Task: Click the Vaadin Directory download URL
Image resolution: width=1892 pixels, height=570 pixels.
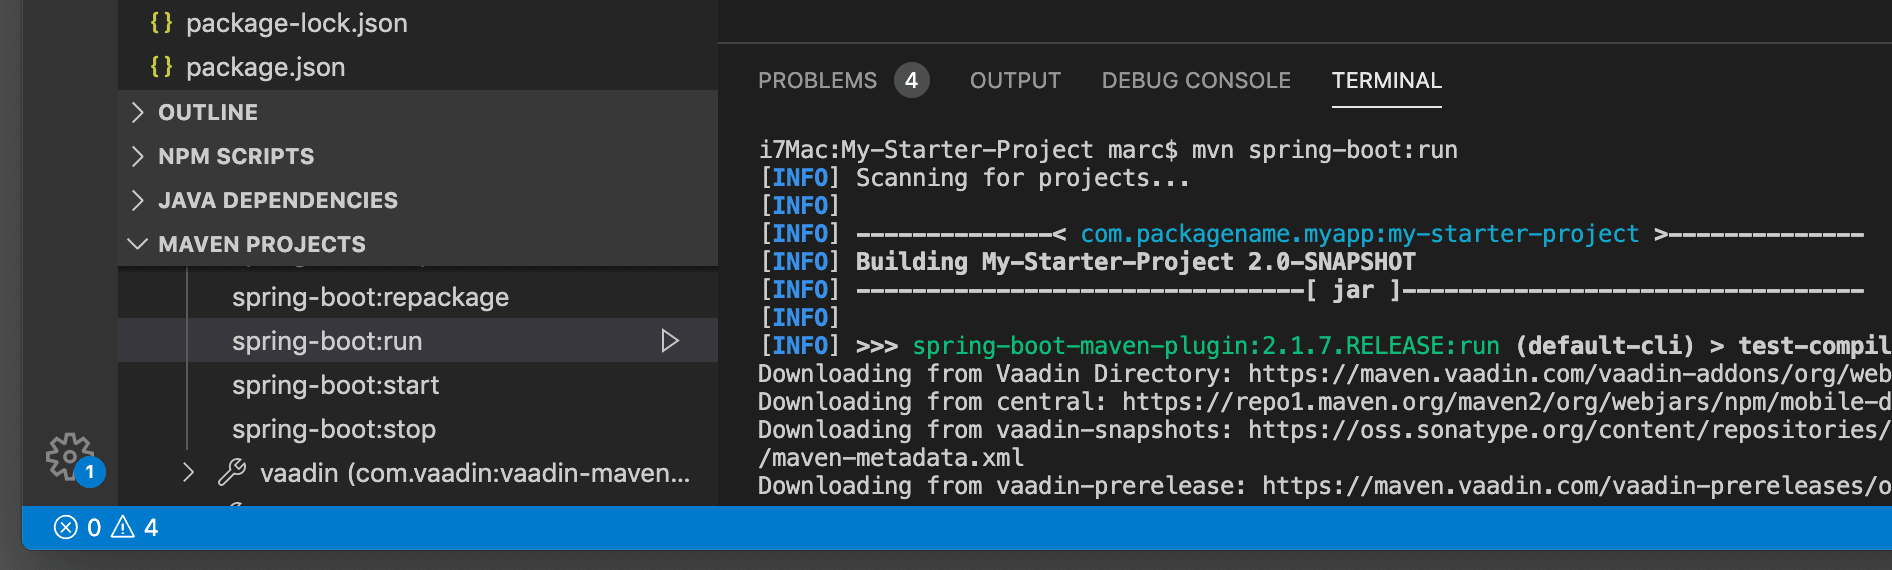Action: pyautogui.click(x=1570, y=374)
